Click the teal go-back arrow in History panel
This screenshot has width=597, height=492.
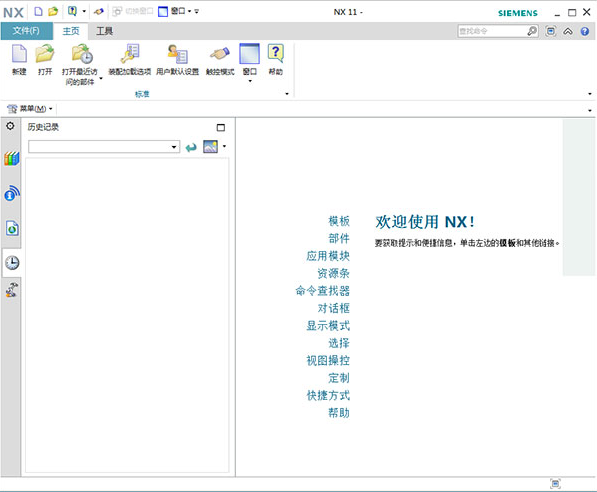tap(191, 147)
